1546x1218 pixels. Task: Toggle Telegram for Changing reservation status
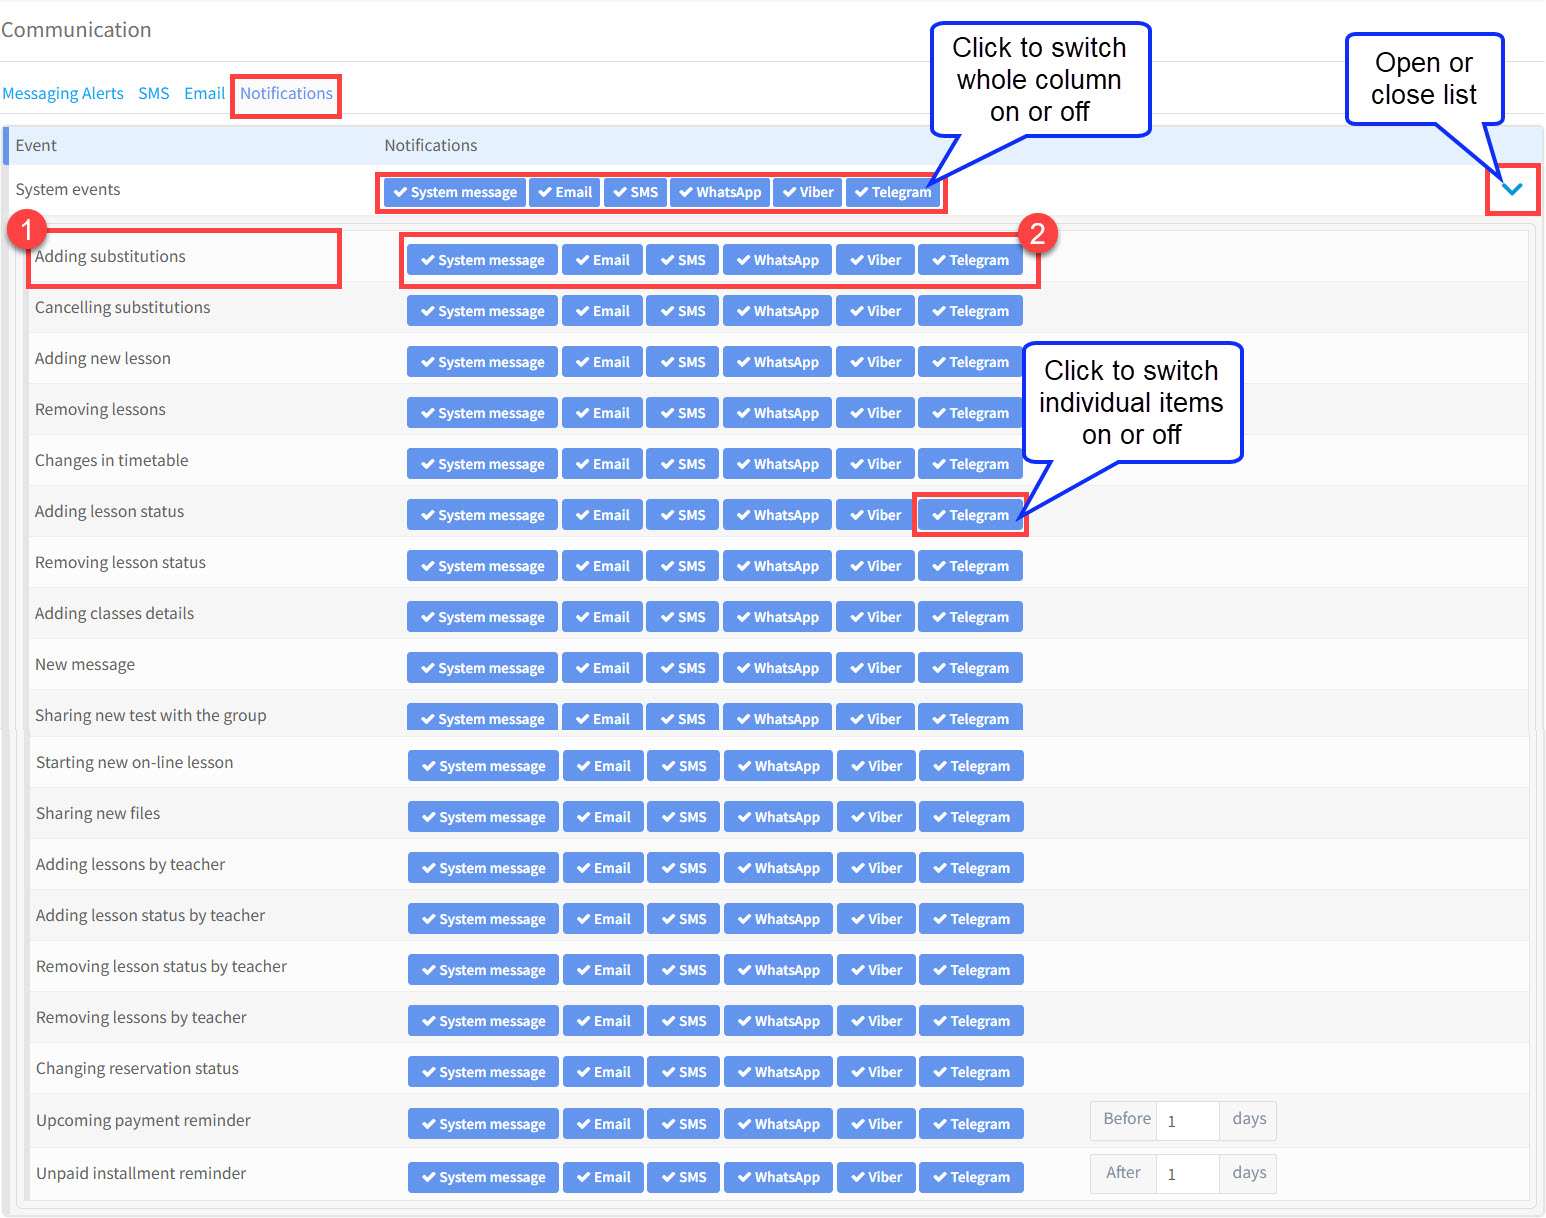[x=971, y=1072]
